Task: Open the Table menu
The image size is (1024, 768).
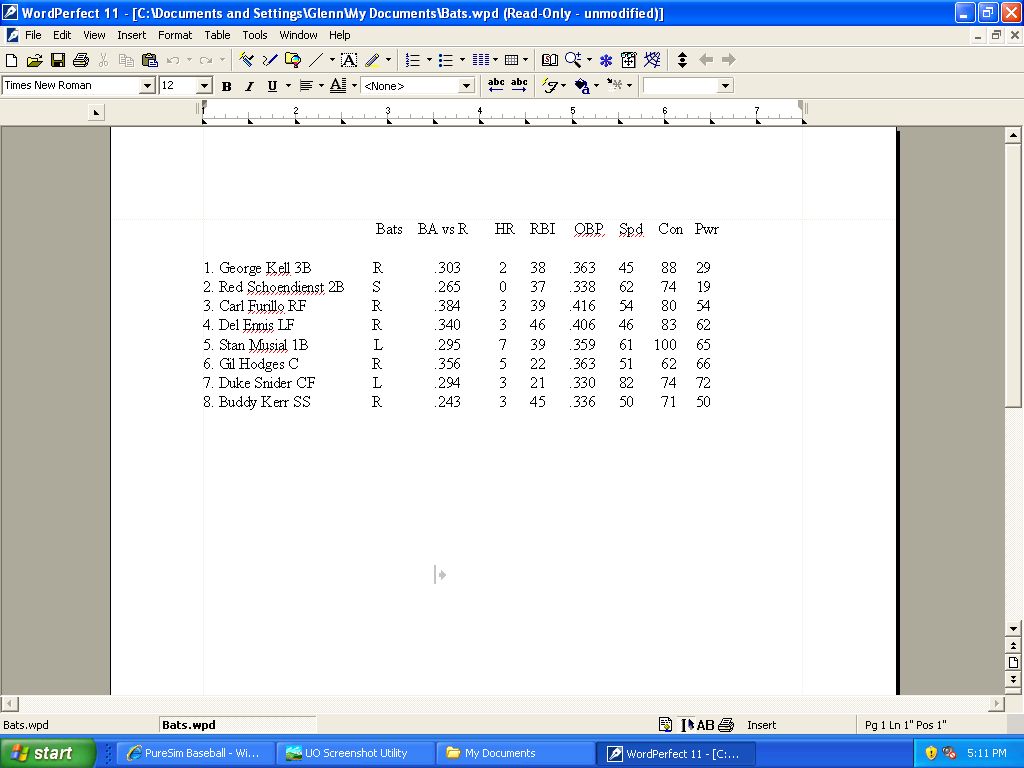Action: tap(217, 35)
